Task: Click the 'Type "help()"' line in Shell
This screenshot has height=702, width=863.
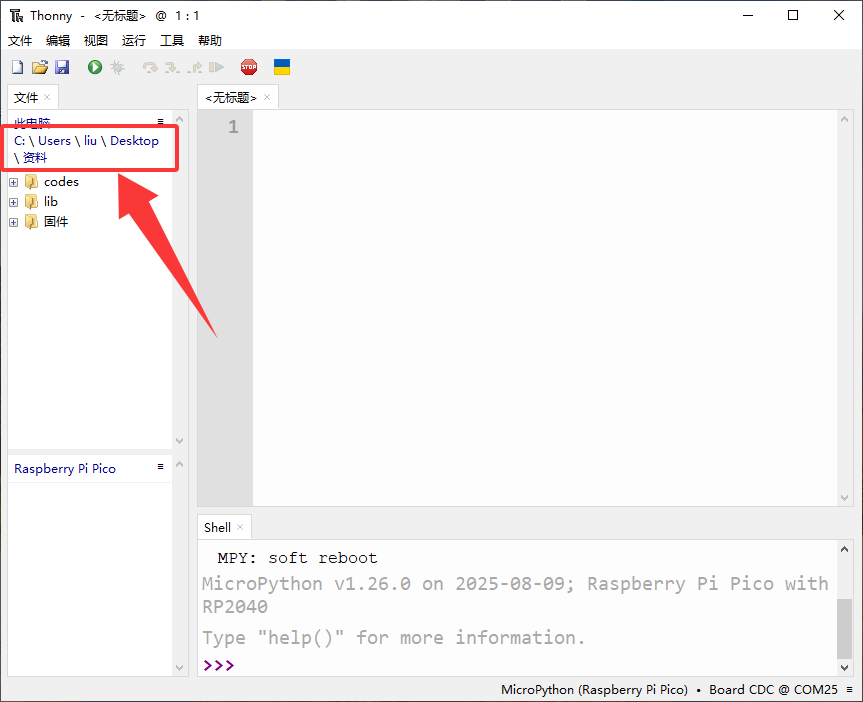Action: (394, 638)
